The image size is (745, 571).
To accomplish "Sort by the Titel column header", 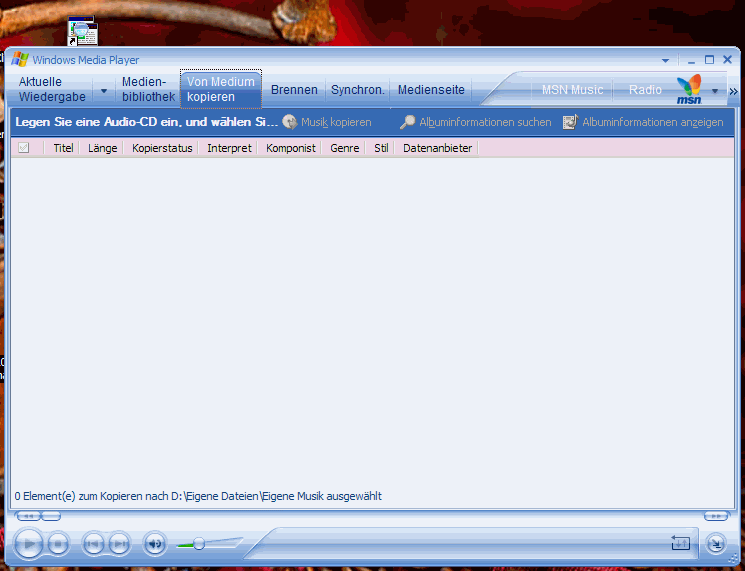I will tap(63, 148).
